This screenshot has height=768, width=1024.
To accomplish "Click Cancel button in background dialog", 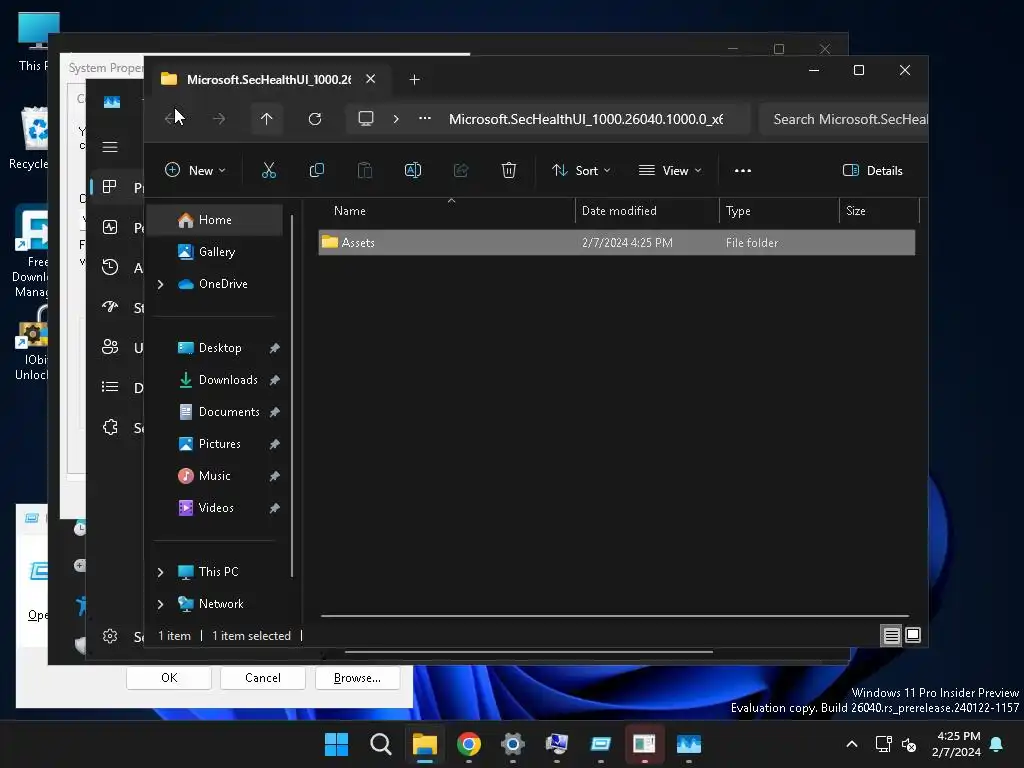I will [263, 678].
